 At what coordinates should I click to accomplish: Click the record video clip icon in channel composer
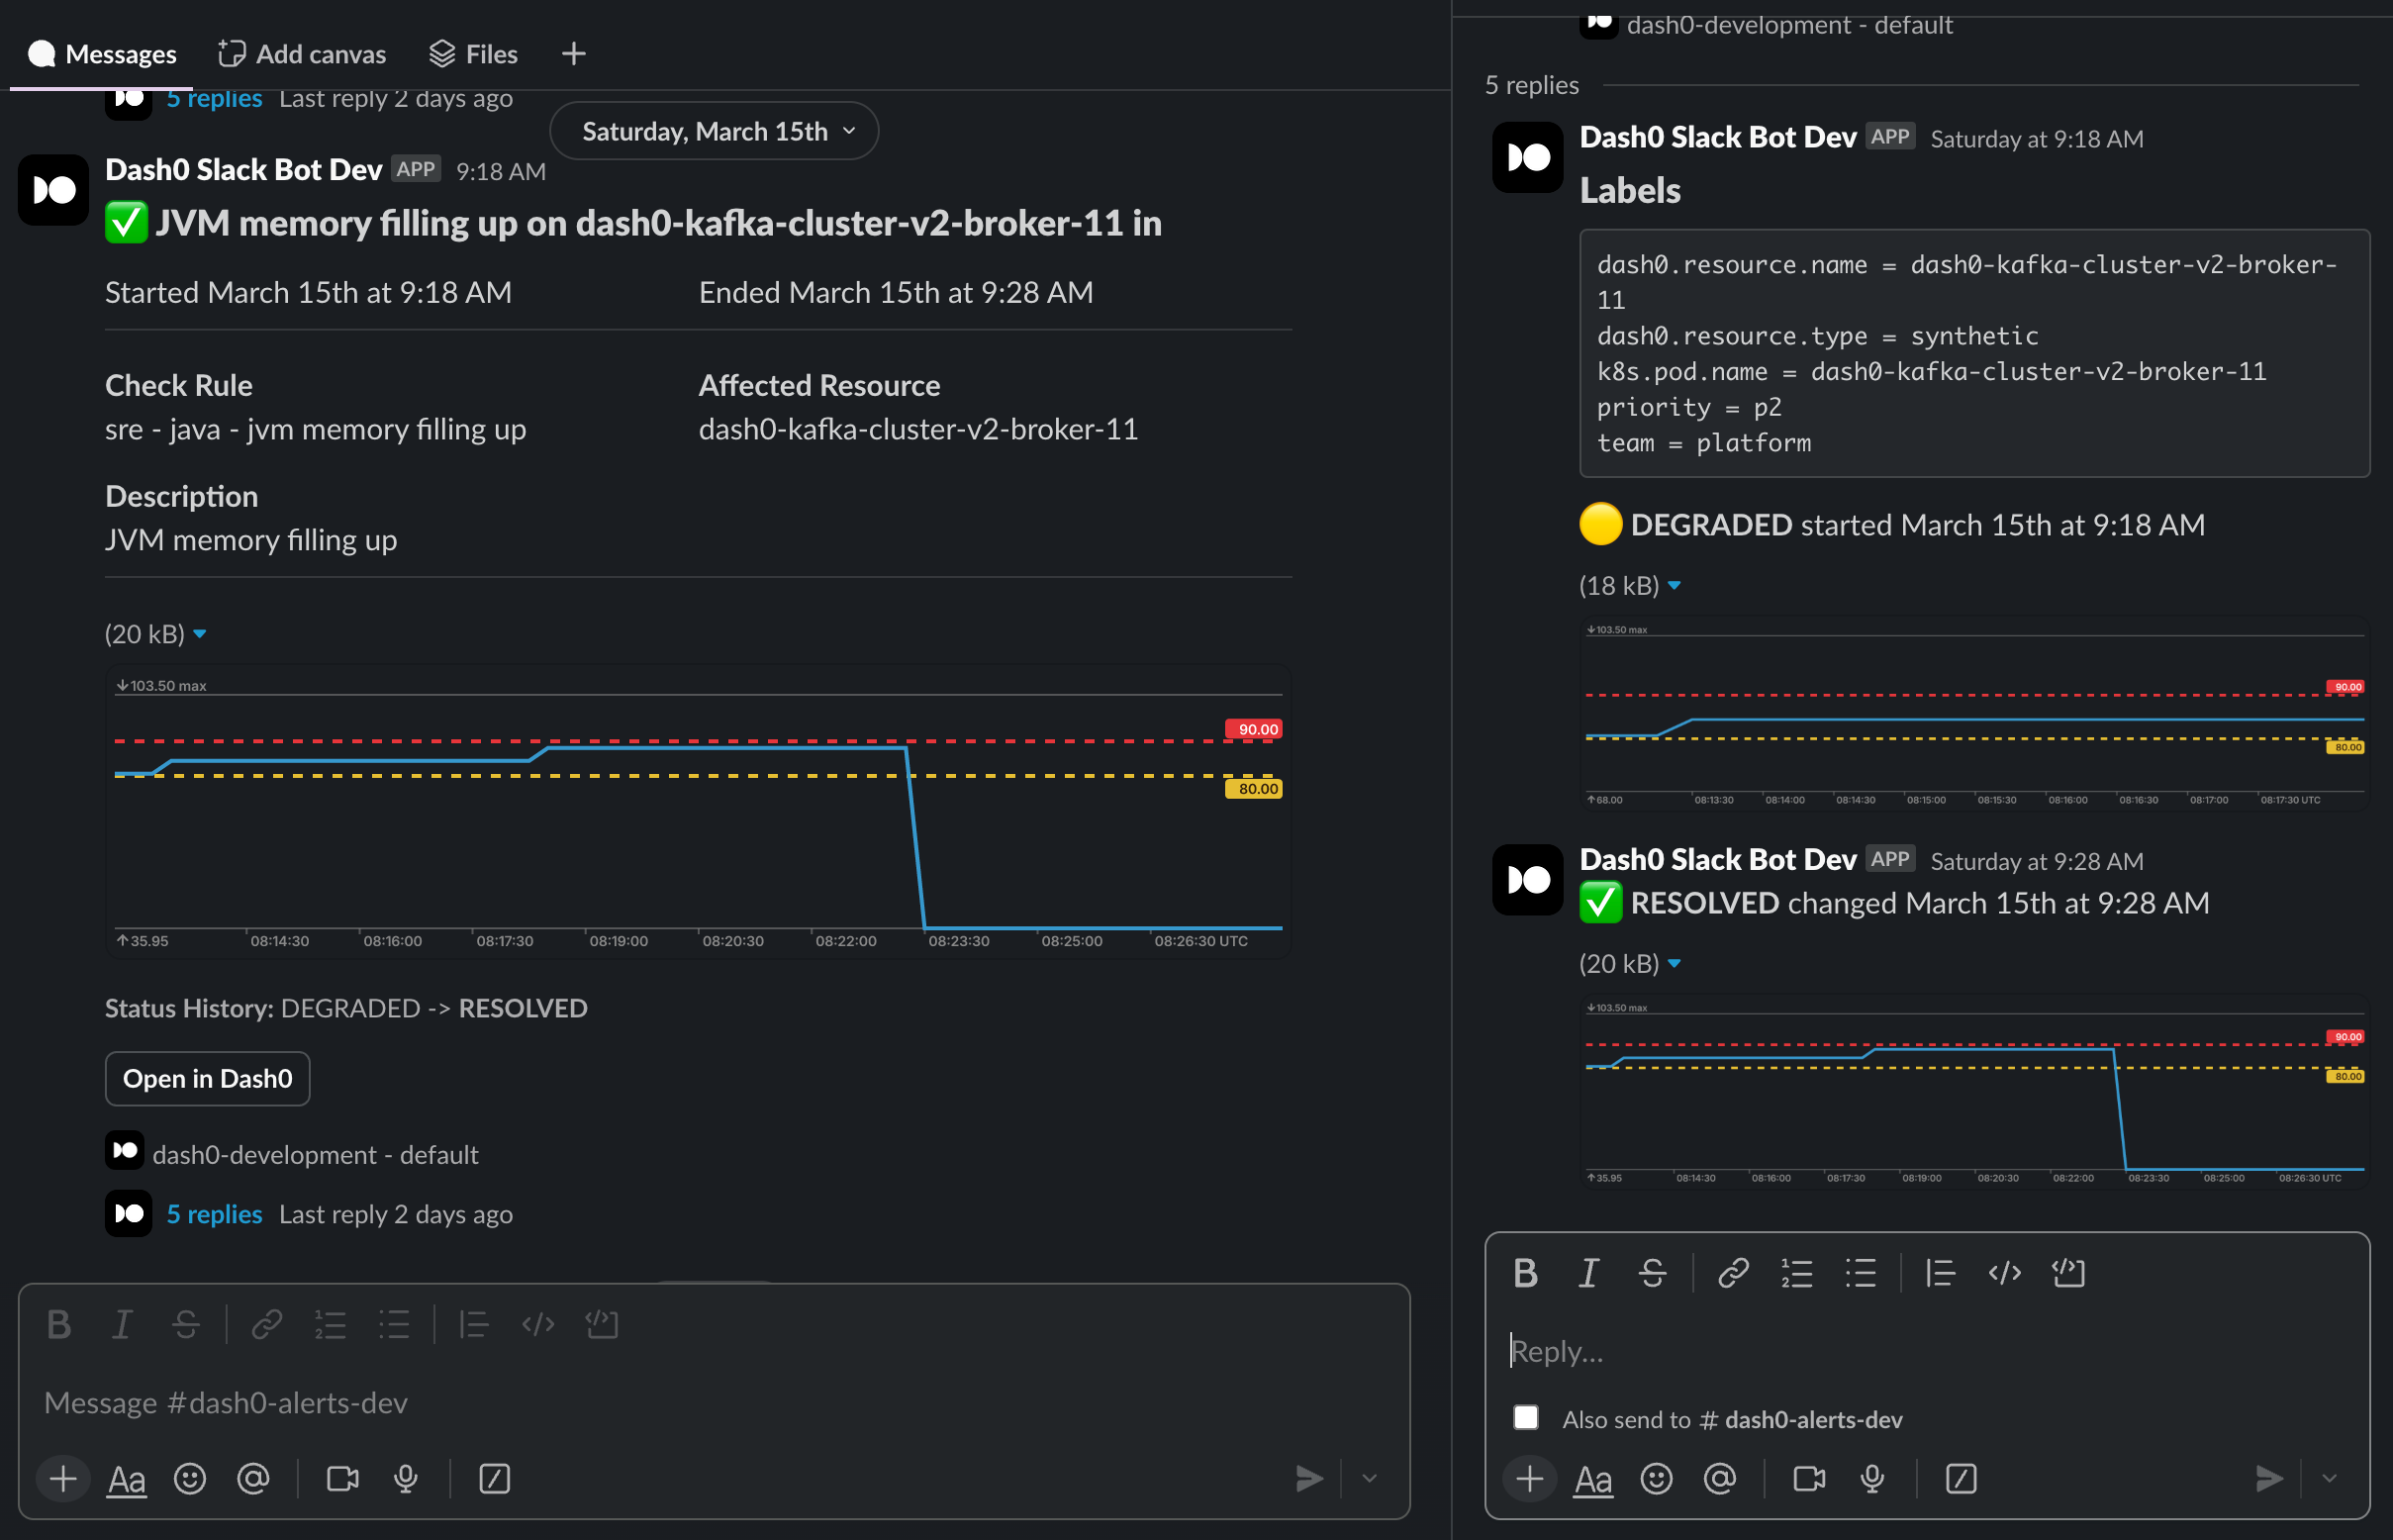pos(342,1478)
